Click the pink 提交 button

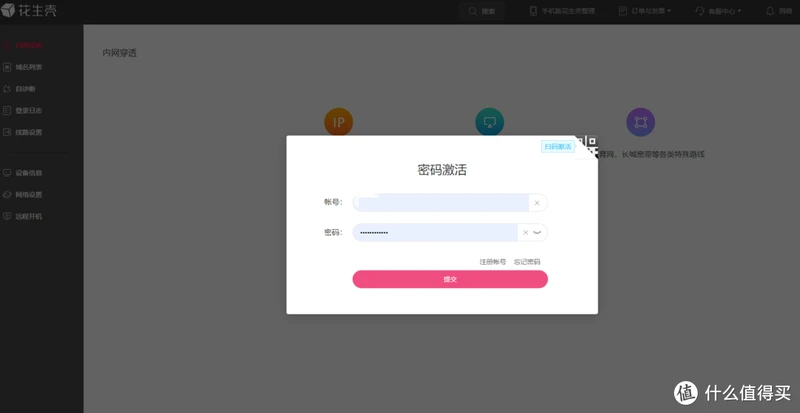[450, 279]
